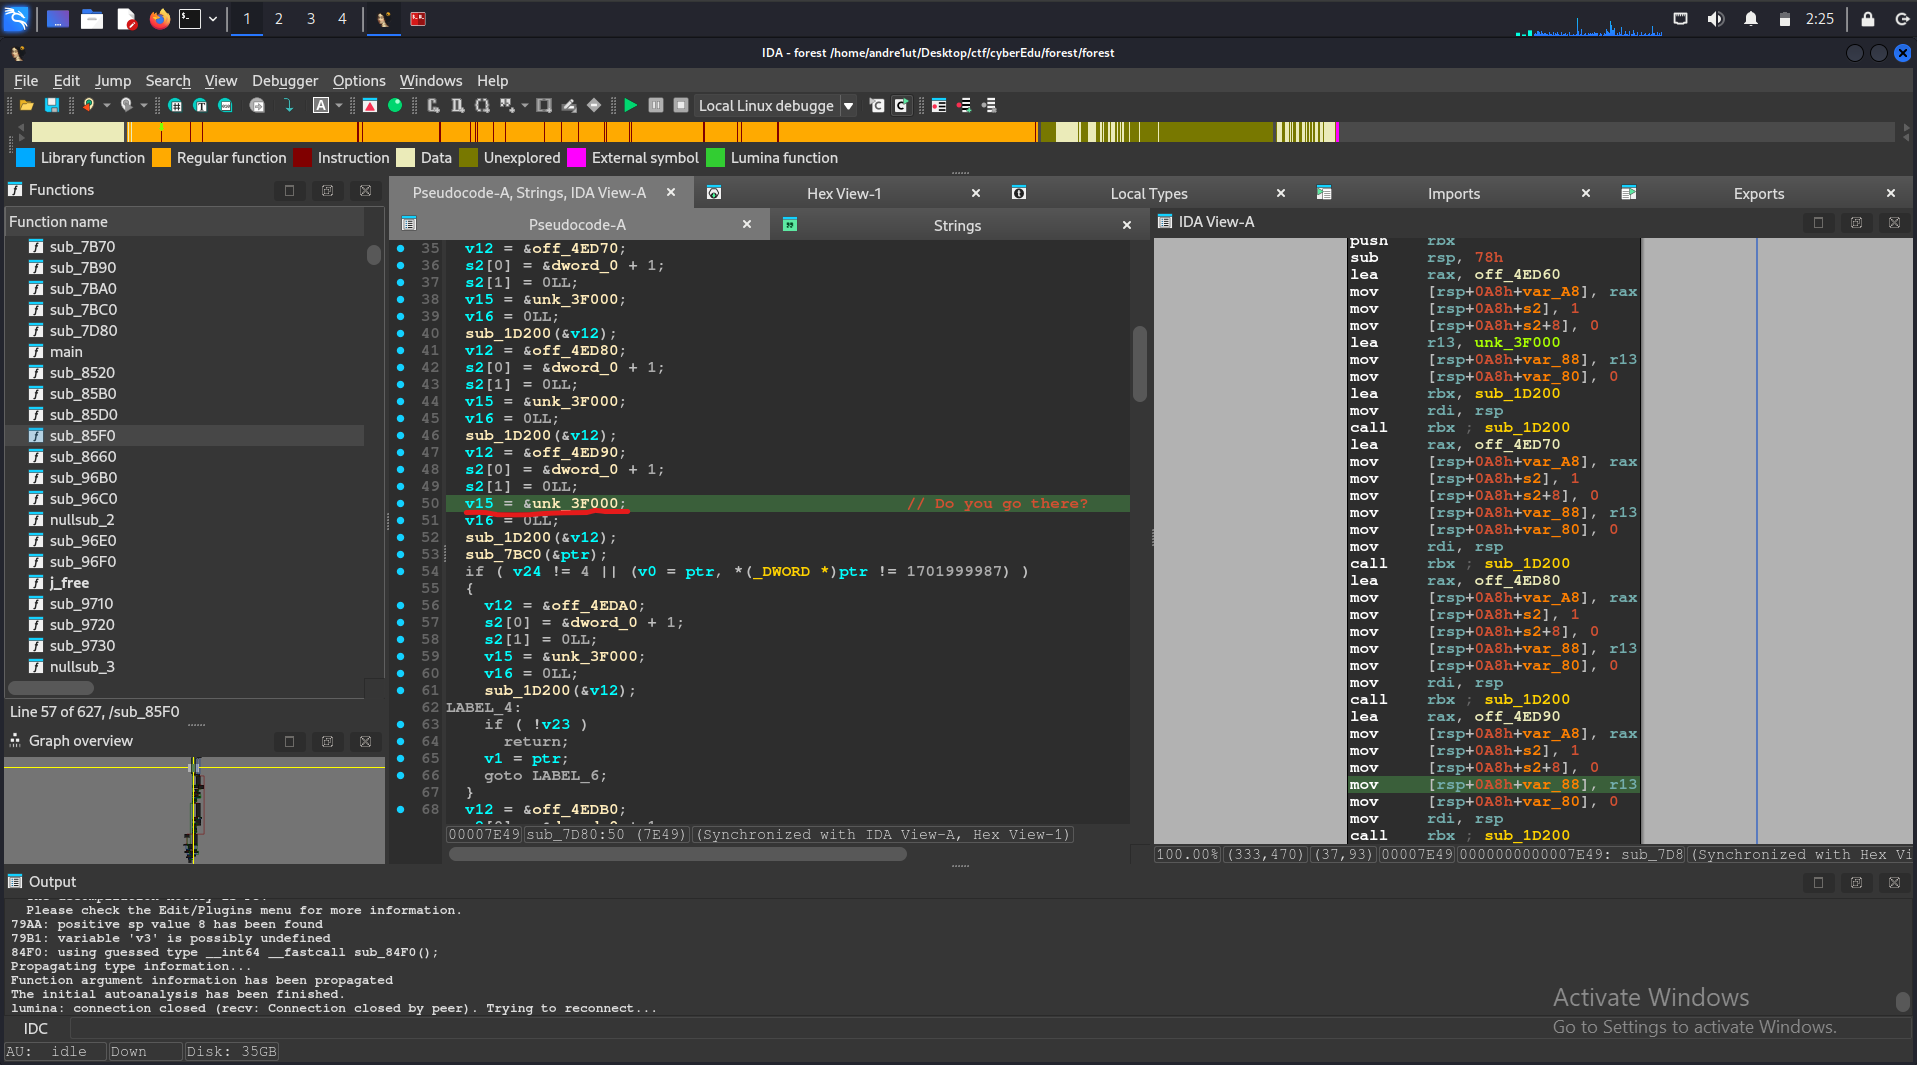Image resolution: width=1917 pixels, height=1065 pixels.
Task: Click the red marker toolbar icon
Action: click(x=370, y=105)
